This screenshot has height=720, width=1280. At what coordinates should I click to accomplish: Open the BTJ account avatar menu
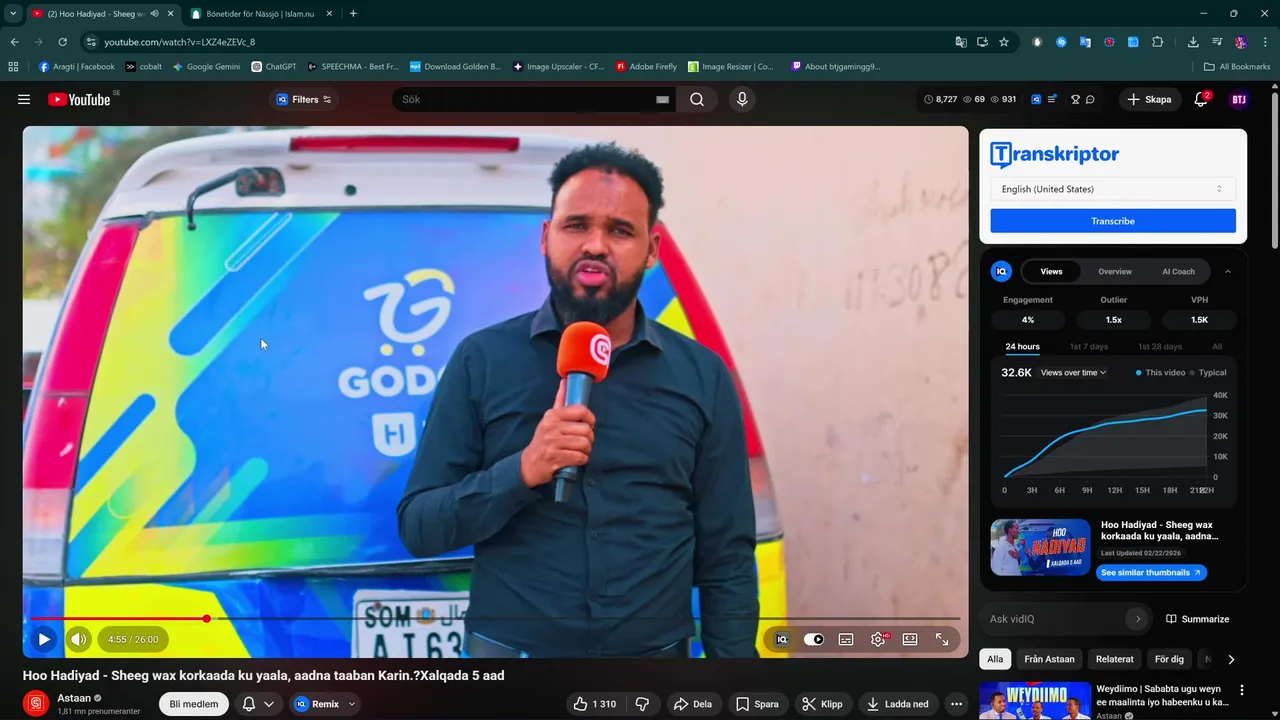tap(1239, 99)
